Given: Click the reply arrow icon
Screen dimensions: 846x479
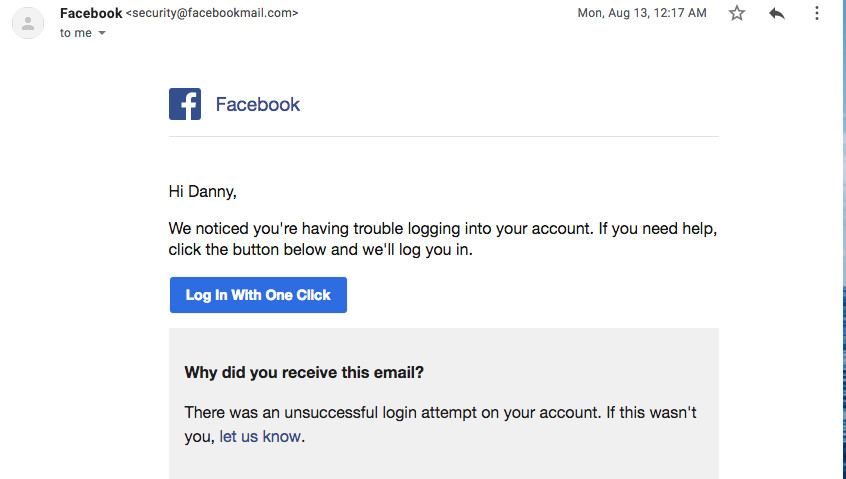Looking at the screenshot, I should [777, 13].
